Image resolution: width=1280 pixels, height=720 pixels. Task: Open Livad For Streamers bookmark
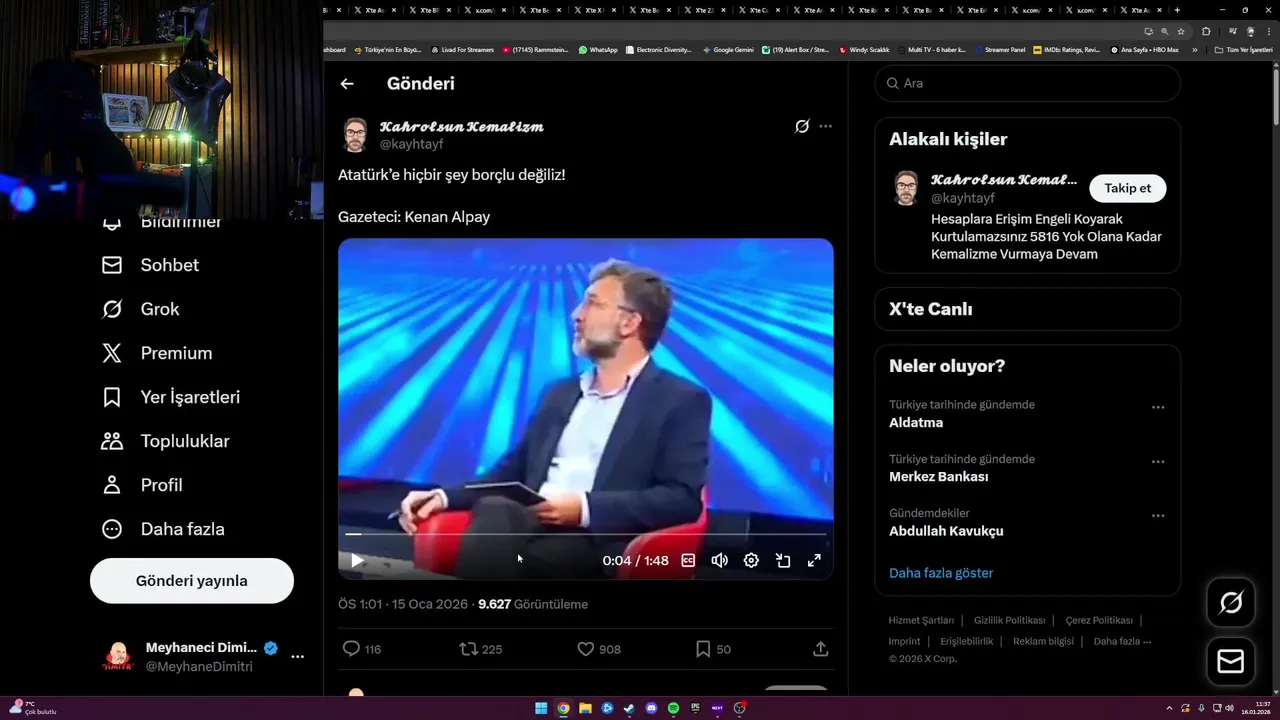click(462, 49)
